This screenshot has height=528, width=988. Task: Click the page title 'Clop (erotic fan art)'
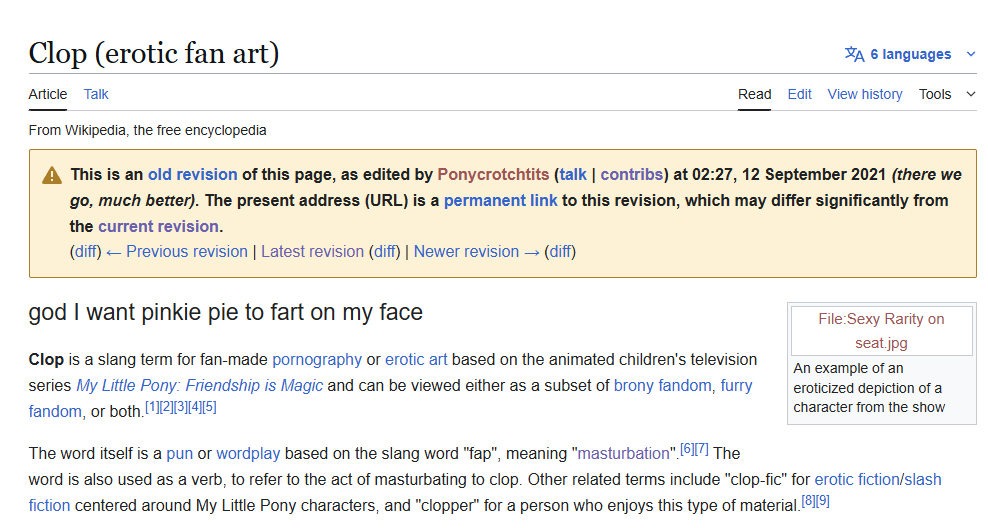[154, 54]
